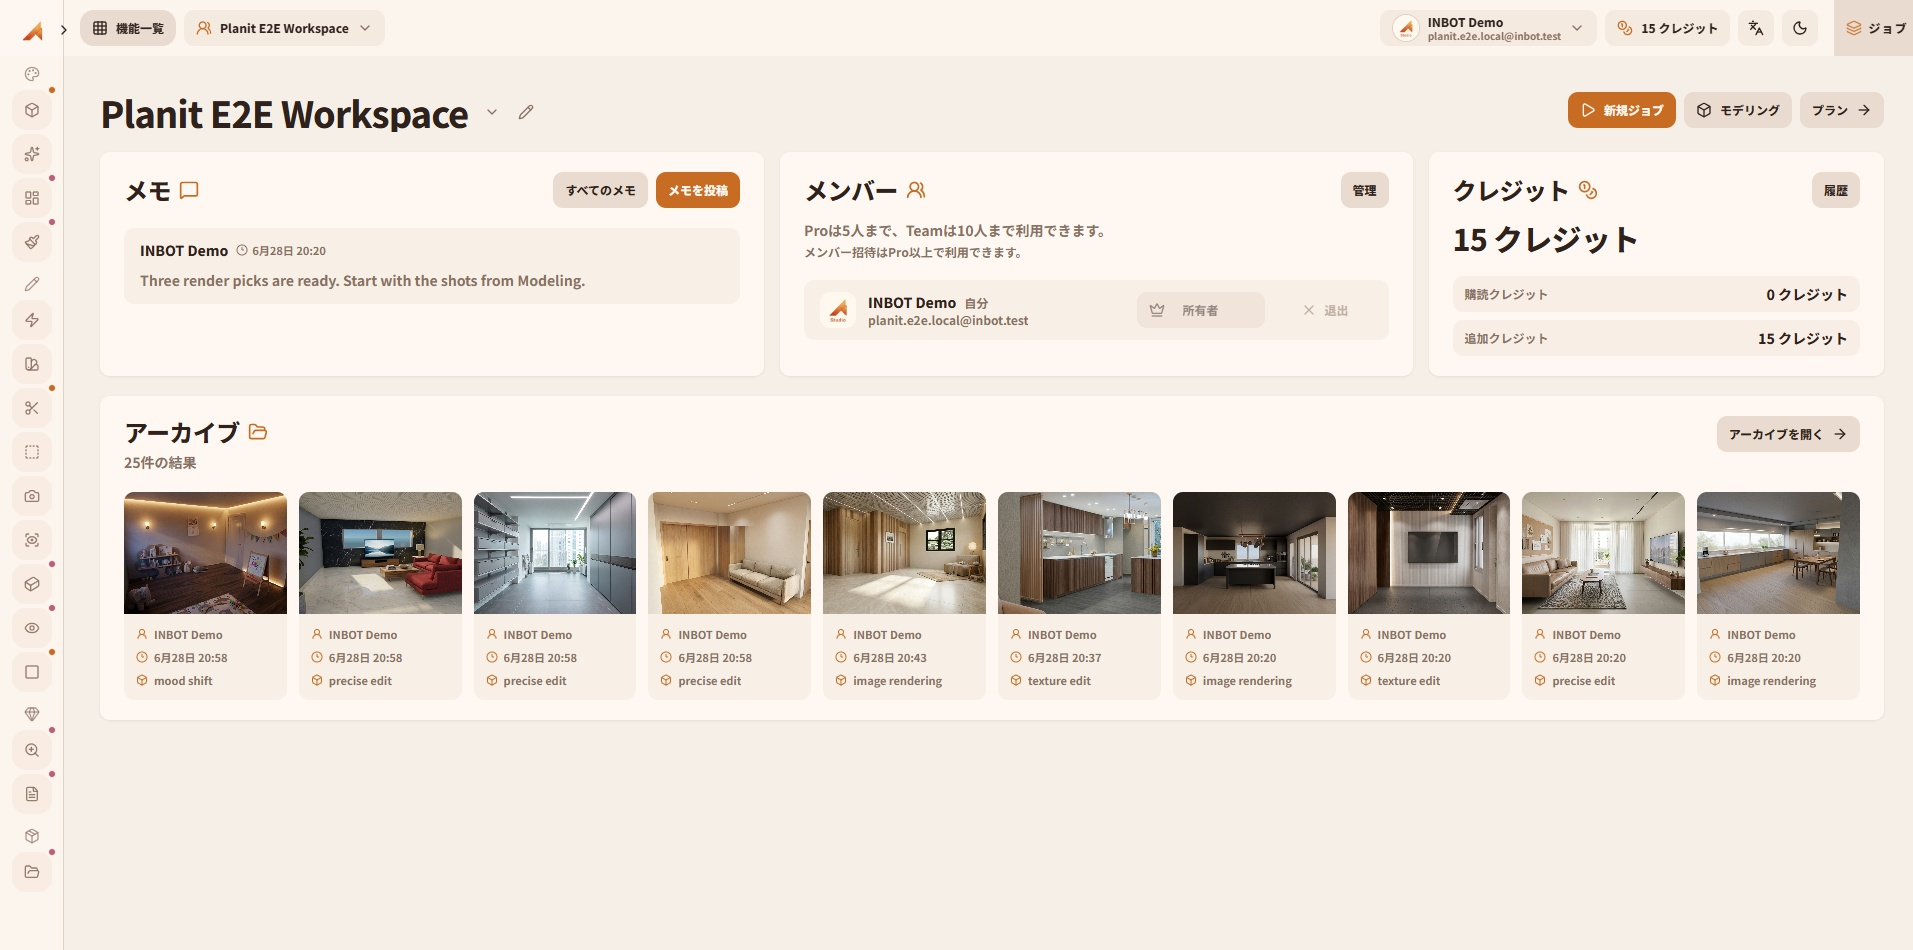Open the swatch book sidebar icon
This screenshot has height=950, width=1913.
tap(32, 364)
